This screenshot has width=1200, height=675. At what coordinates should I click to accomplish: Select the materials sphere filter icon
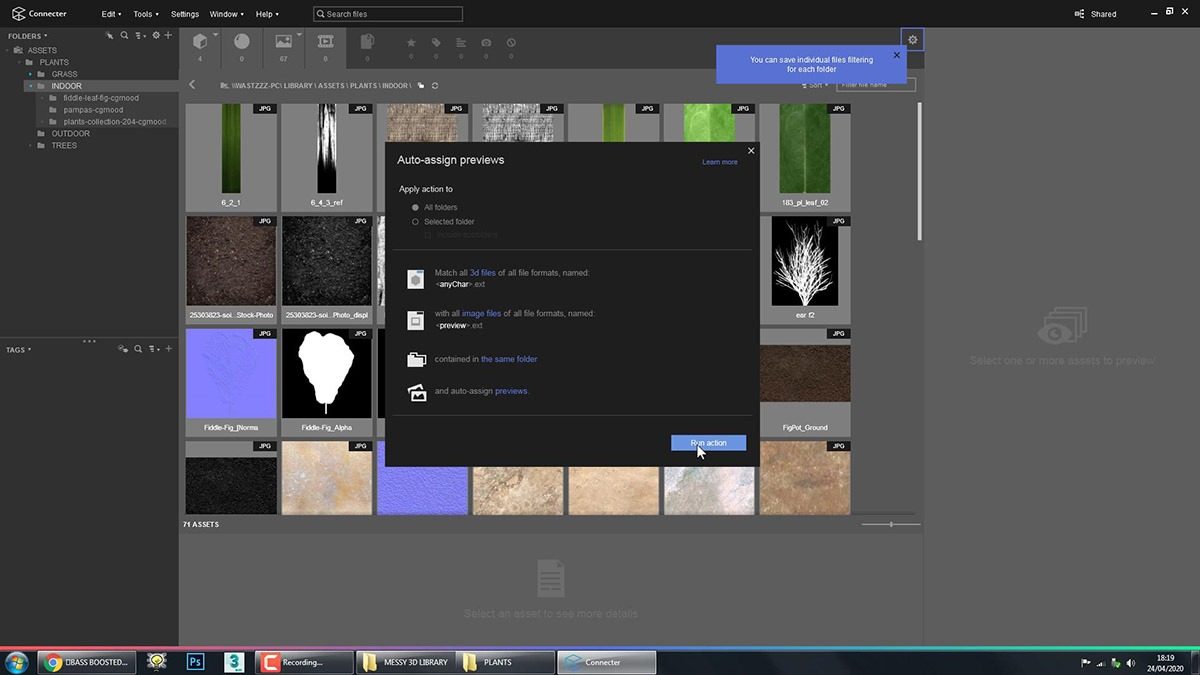242,41
